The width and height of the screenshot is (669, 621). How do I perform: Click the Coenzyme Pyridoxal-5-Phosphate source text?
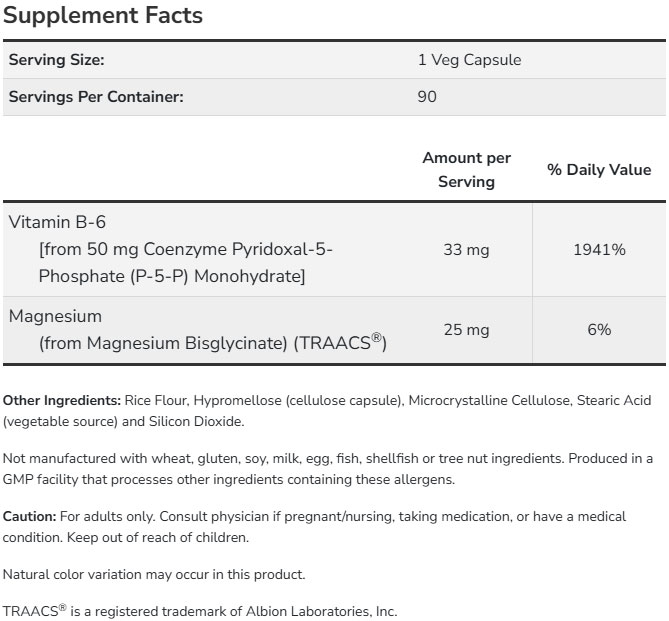(x=185, y=262)
